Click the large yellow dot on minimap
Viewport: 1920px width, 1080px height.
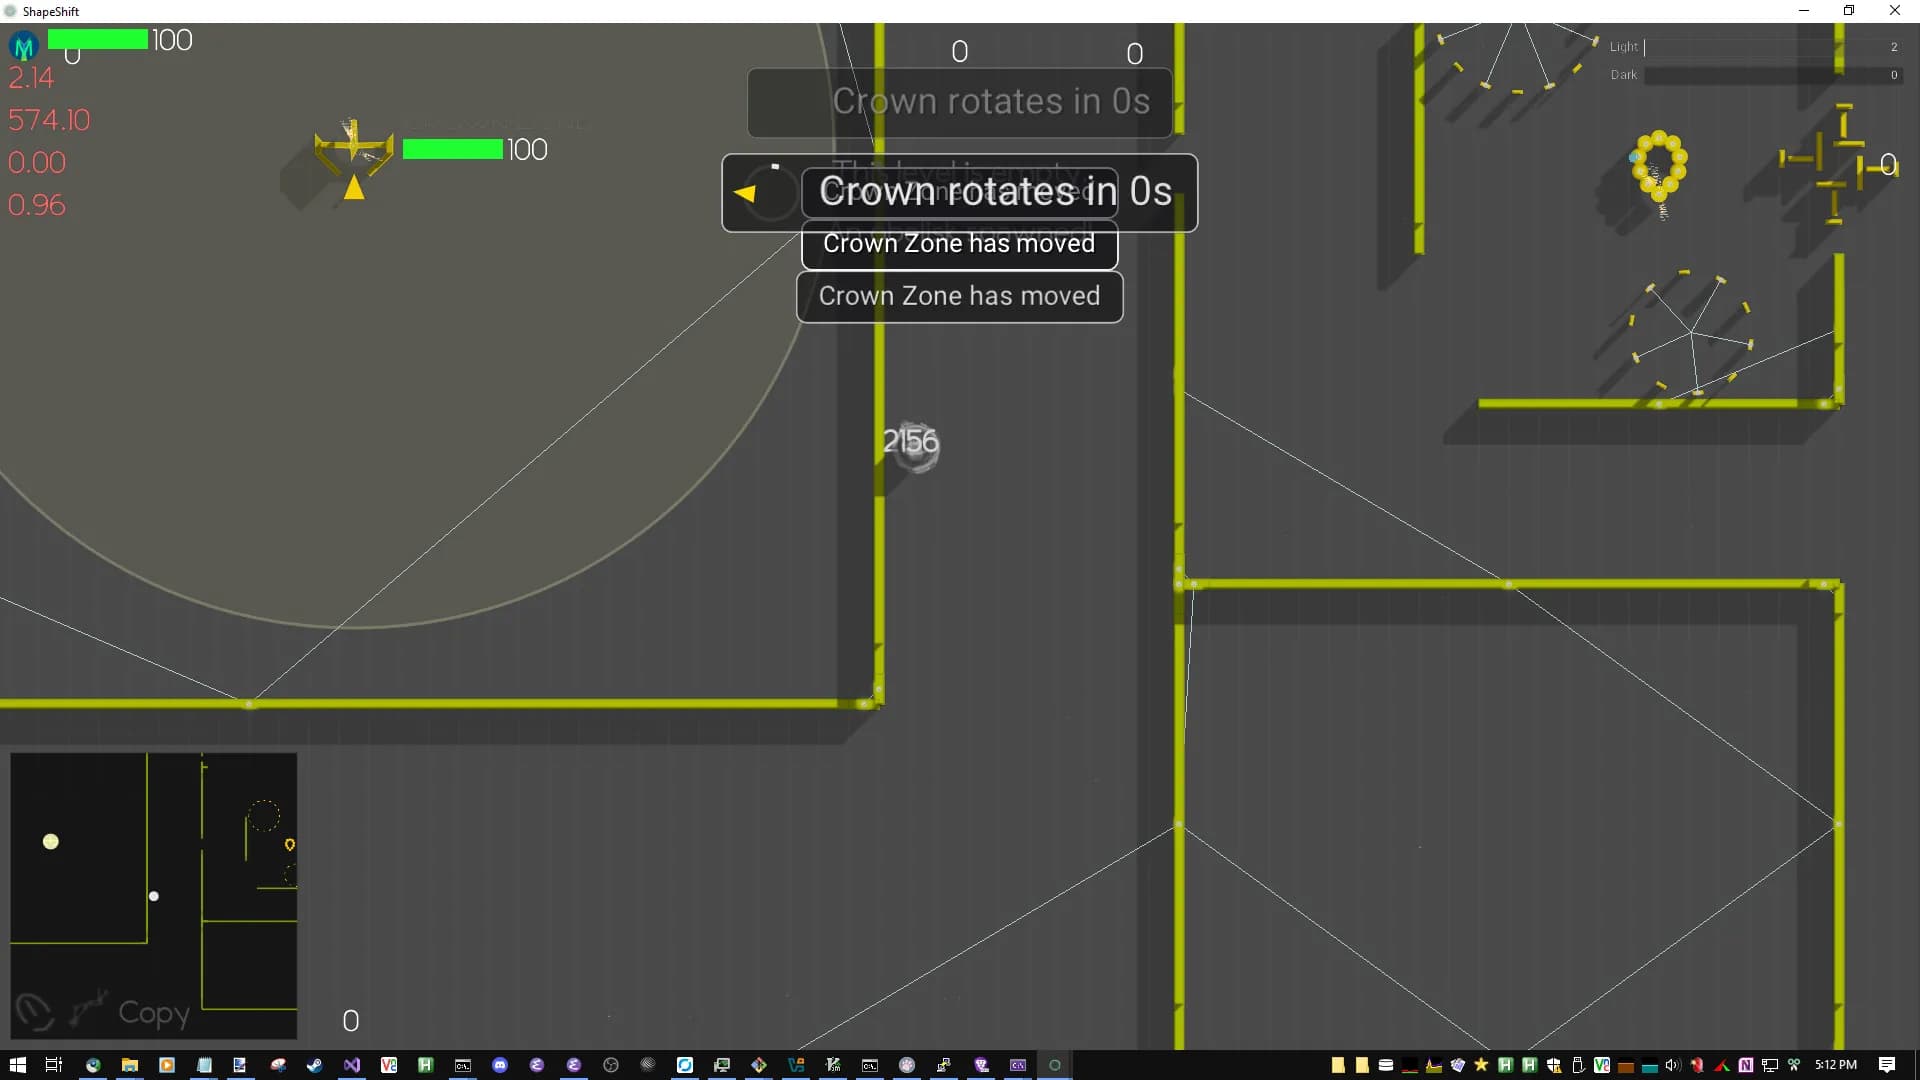[x=51, y=842]
